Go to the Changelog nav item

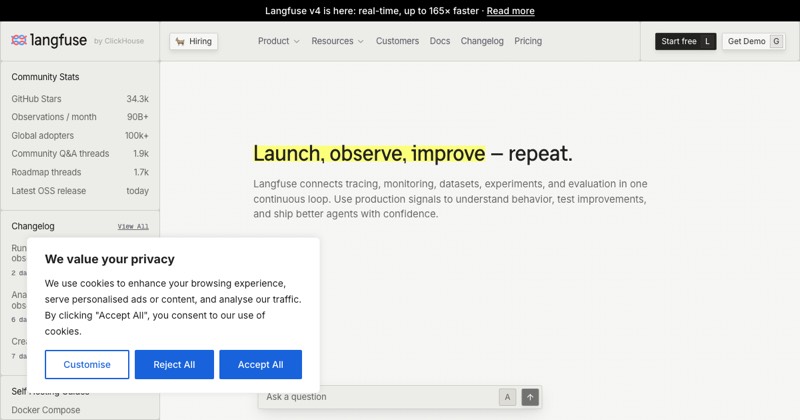[482, 41]
